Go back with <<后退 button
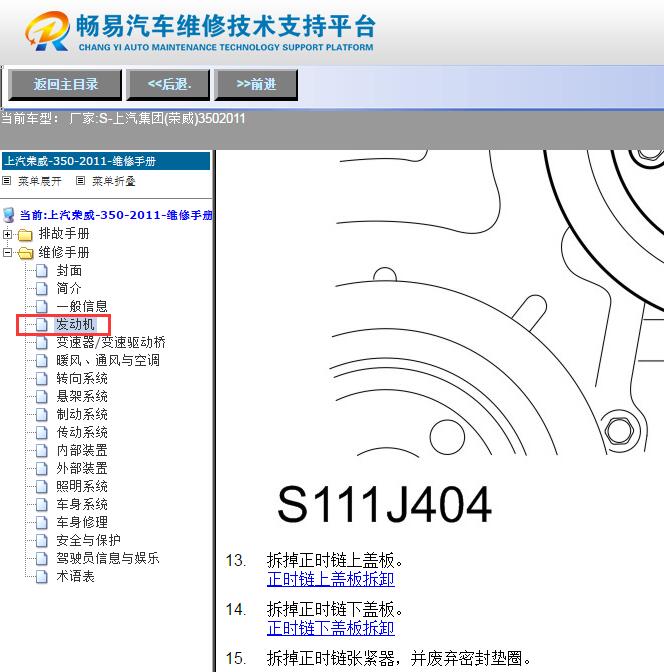Viewport: 664px width, 672px height. coord(168,85)
